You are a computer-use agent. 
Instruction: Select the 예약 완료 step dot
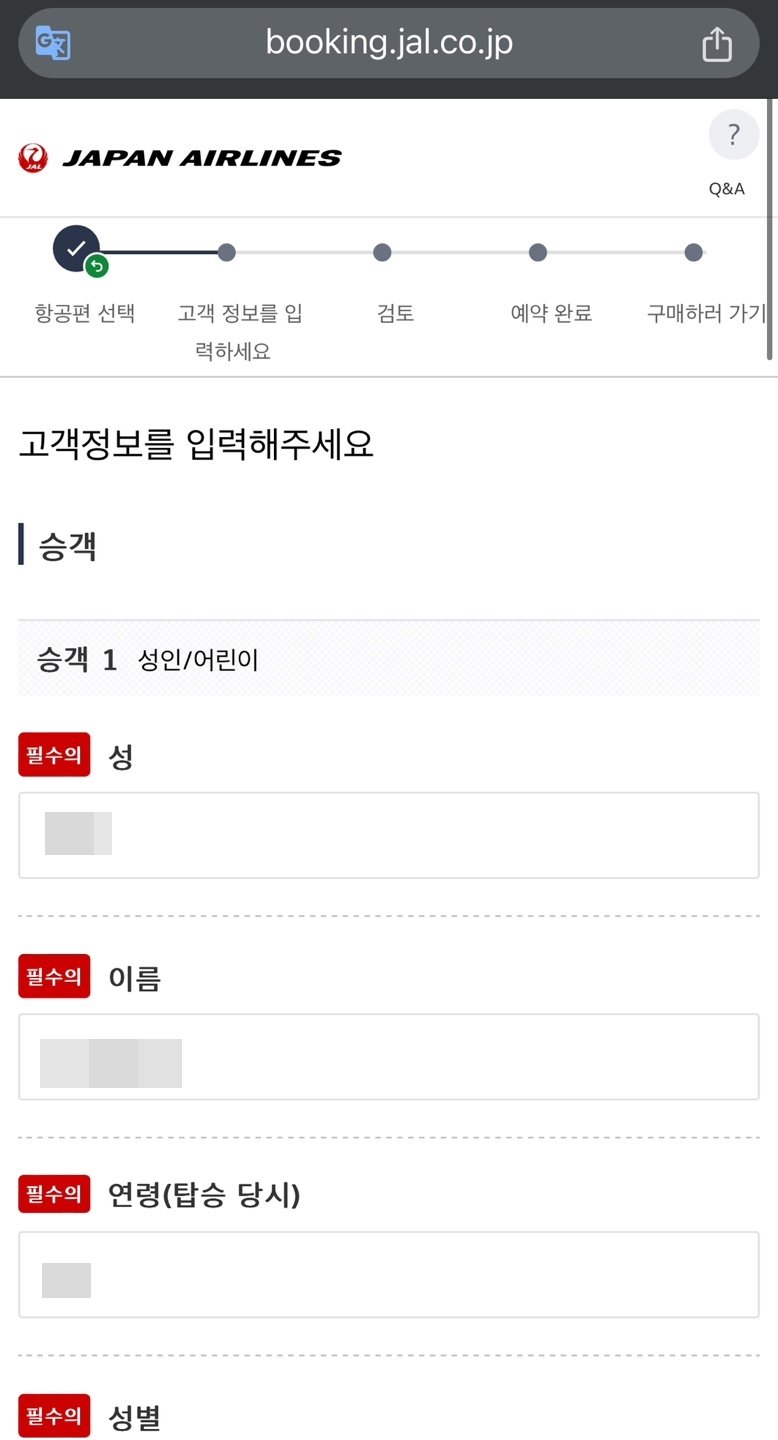tap(538, 253)
